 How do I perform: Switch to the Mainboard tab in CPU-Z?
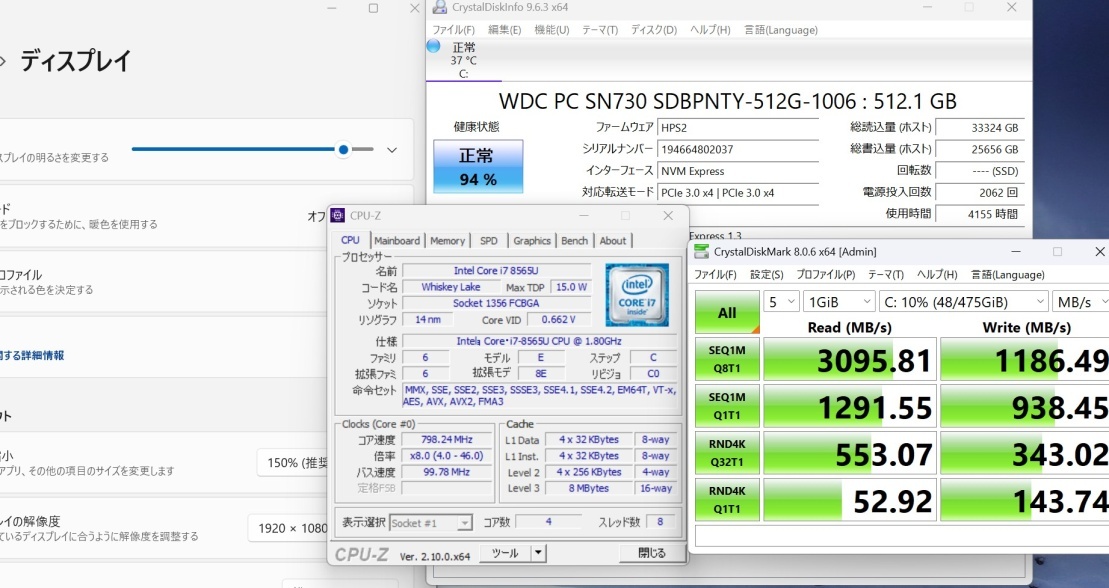[x=397, y=241]
